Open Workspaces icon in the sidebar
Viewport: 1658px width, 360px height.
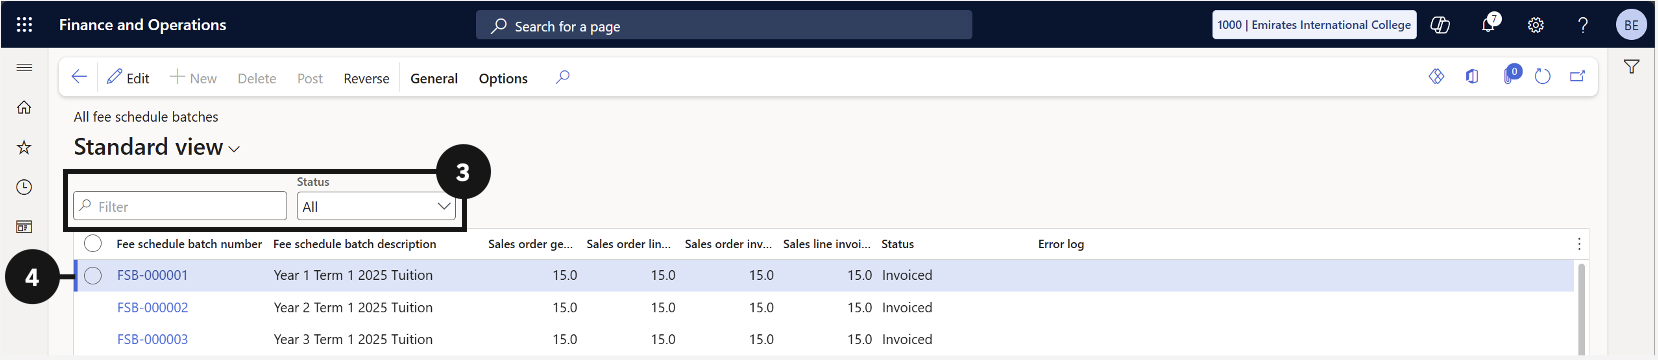point(24,227)
